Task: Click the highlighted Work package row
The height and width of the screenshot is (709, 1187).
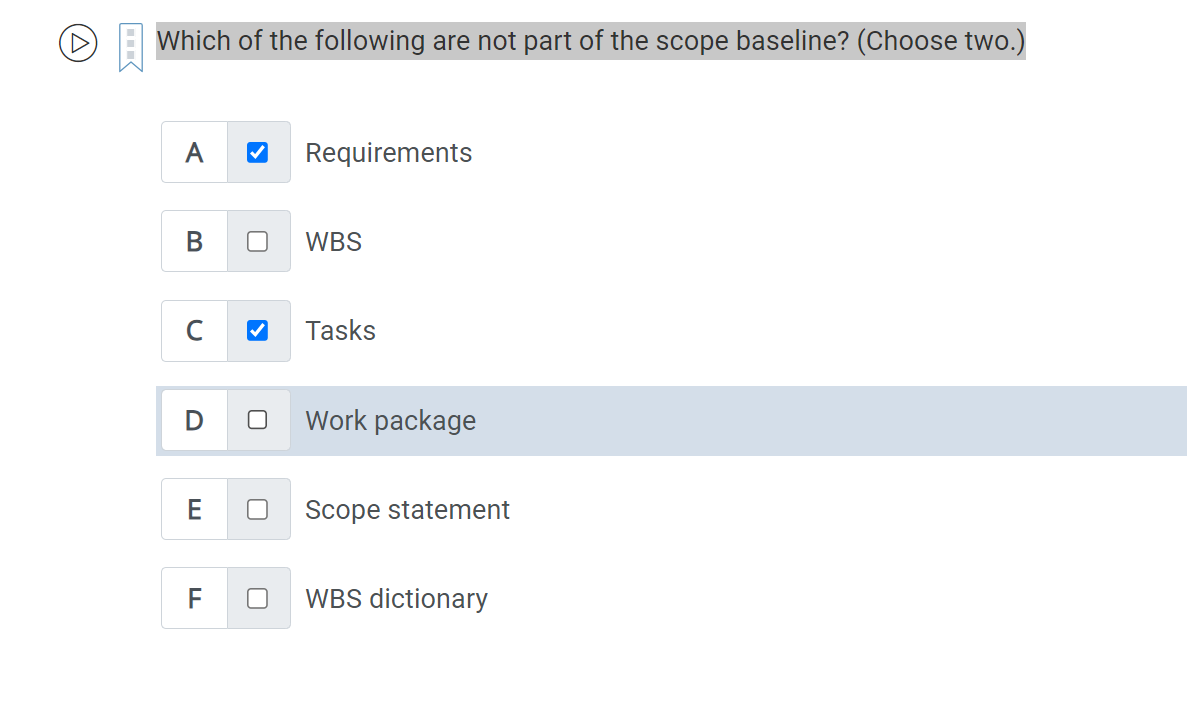Action: [671, 421]
